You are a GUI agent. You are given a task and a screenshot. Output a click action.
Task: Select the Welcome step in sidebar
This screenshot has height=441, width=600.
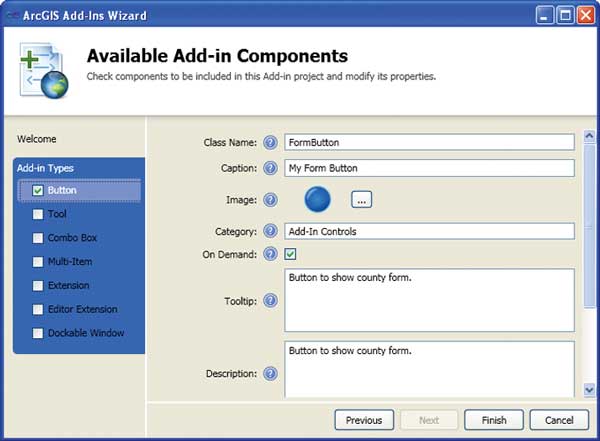pos(37,139)
